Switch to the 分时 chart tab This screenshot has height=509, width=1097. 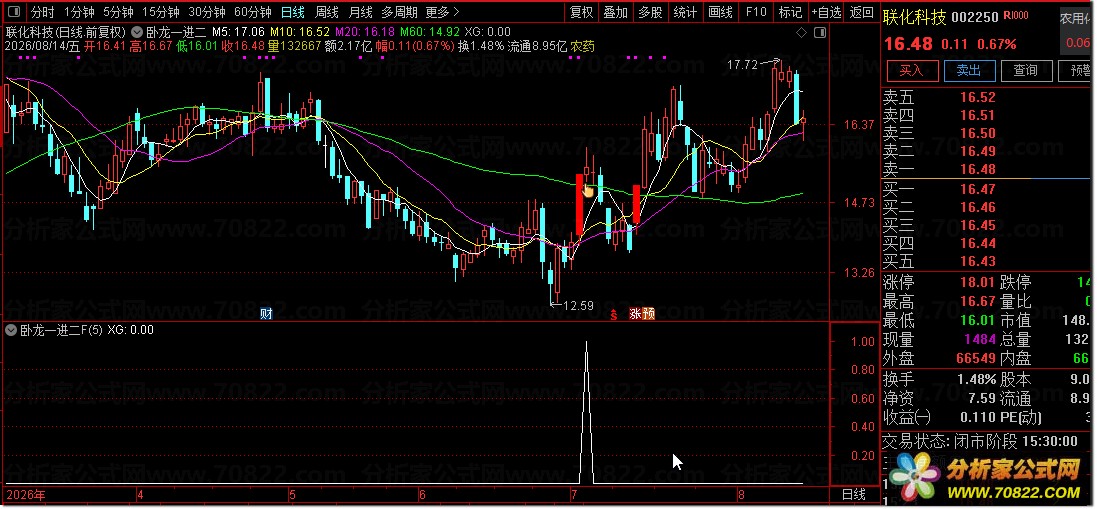(x=43, y=12)
